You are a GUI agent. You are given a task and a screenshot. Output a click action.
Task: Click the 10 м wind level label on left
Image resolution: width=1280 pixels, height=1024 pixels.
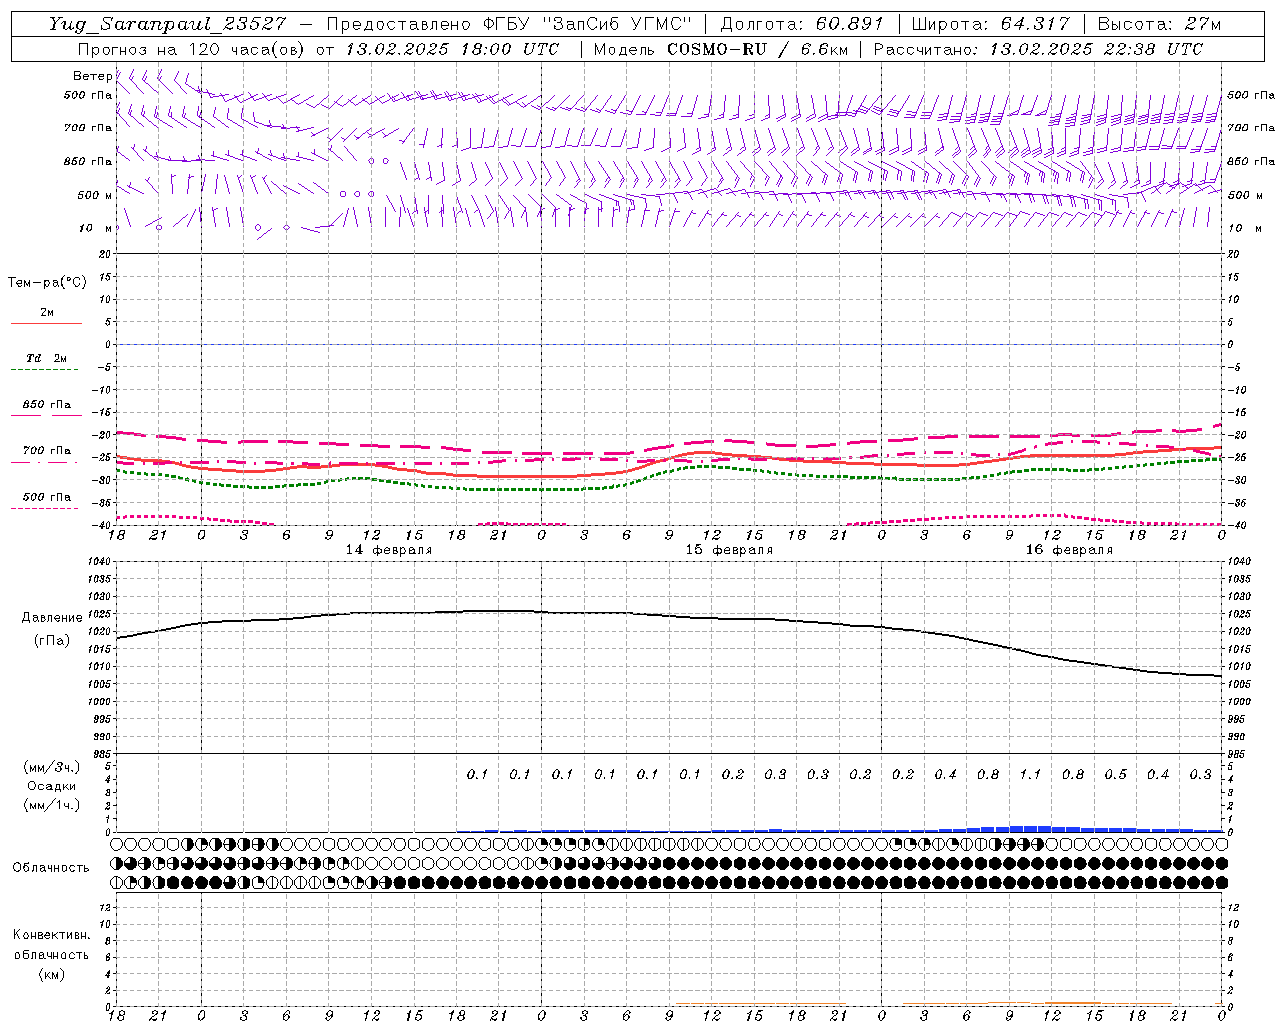tap(96, 228)
